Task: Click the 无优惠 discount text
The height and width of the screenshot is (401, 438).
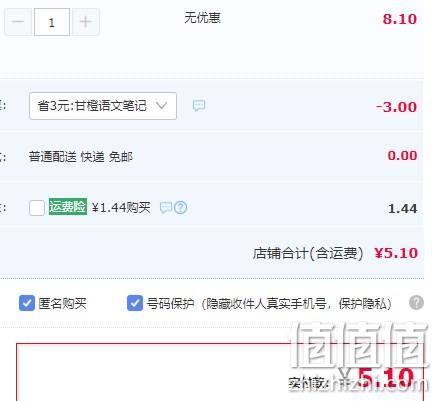Action: click(x=203, y=18)
